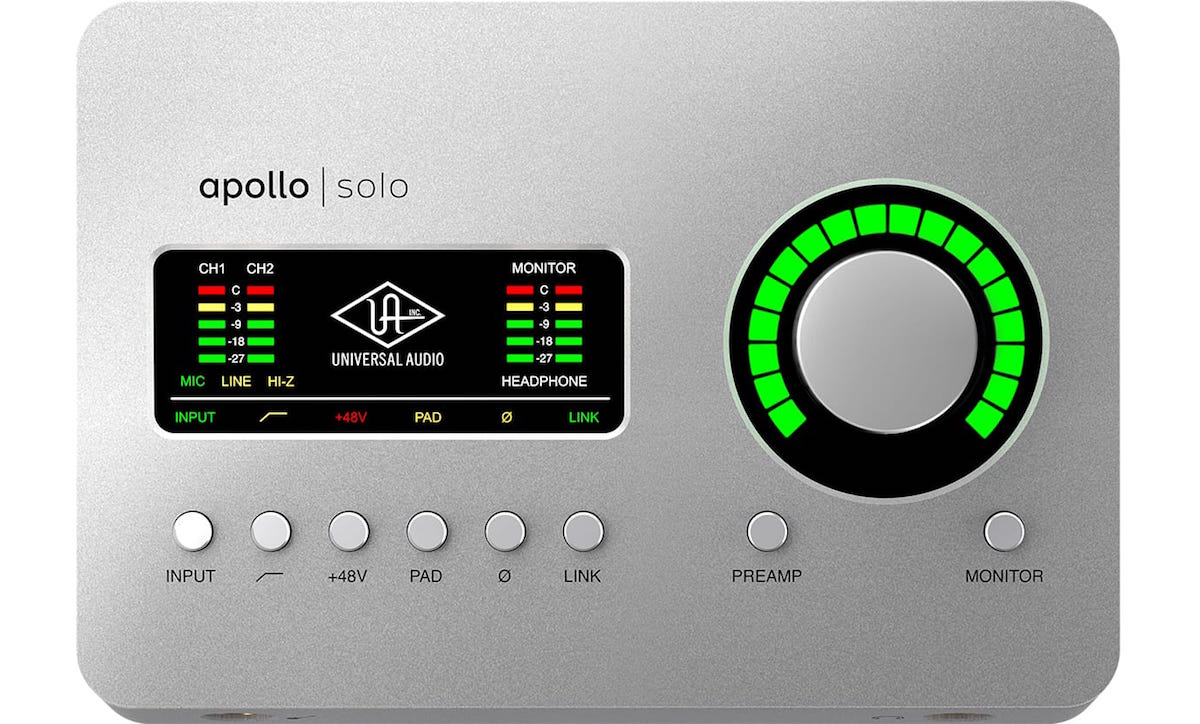Toggle the PAD button
The width and height of the screenshot is (1200, 724).
[427, 531]
